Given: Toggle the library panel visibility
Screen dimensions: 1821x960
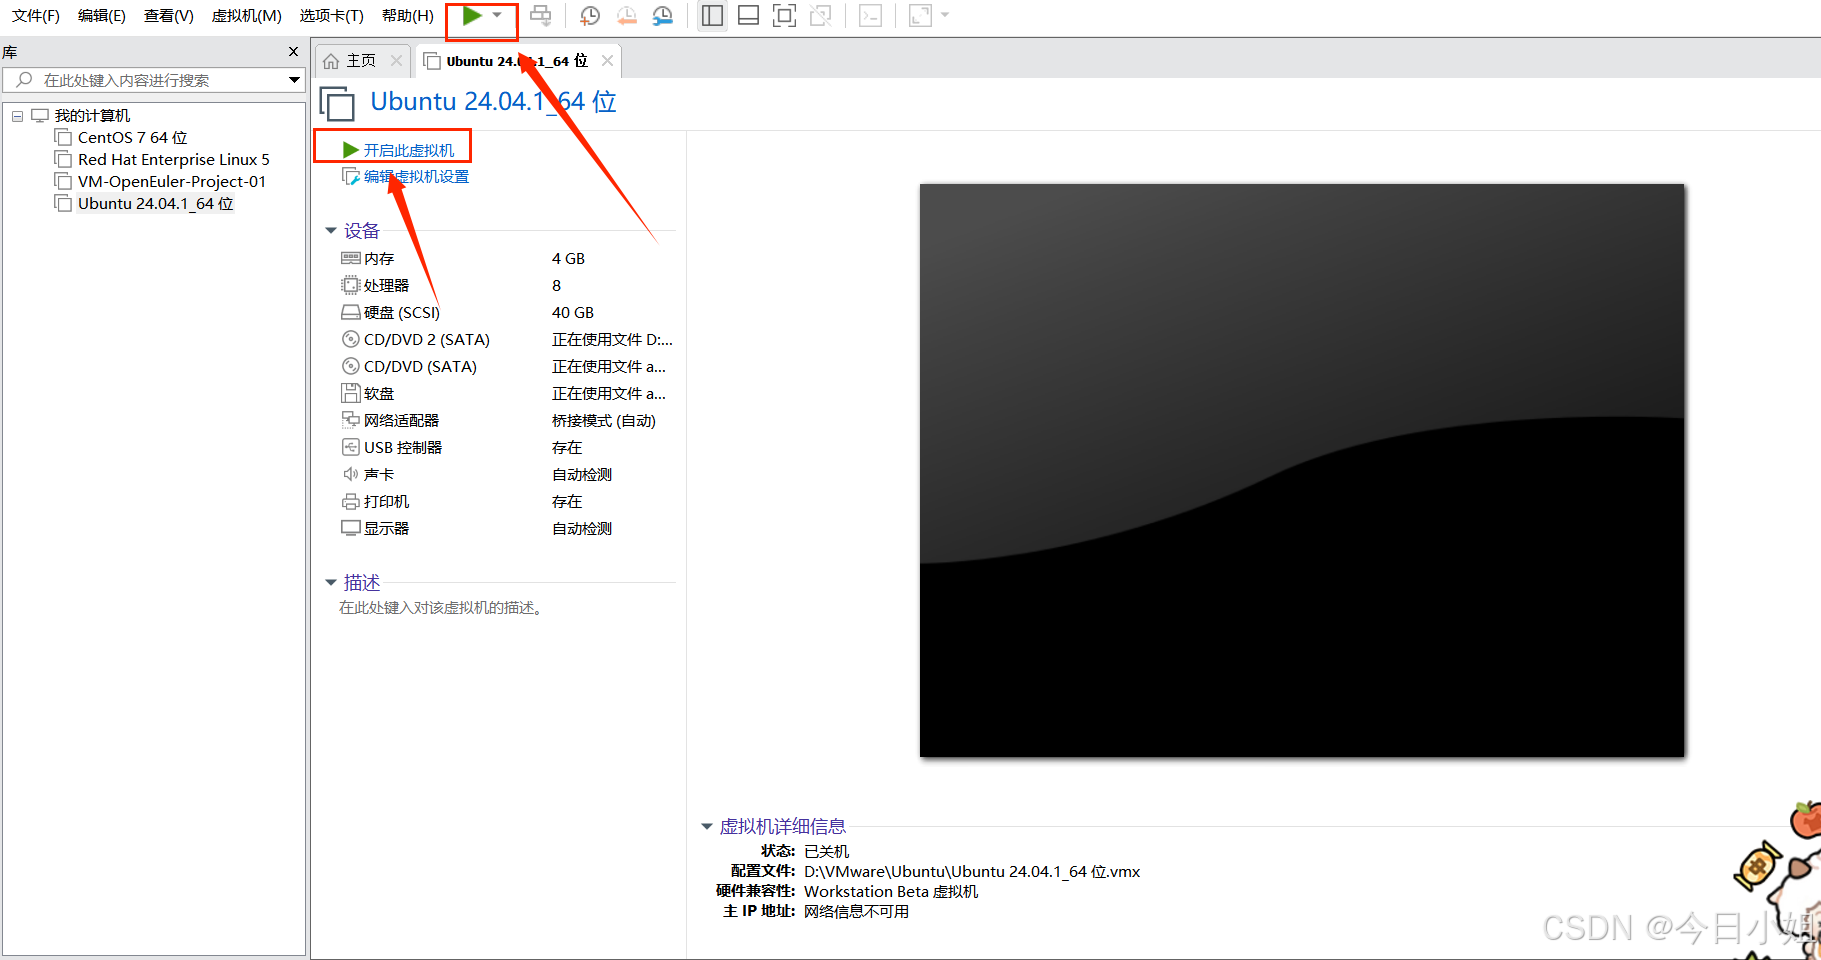Looking at the screenshot, I should [x=711, y=15].
